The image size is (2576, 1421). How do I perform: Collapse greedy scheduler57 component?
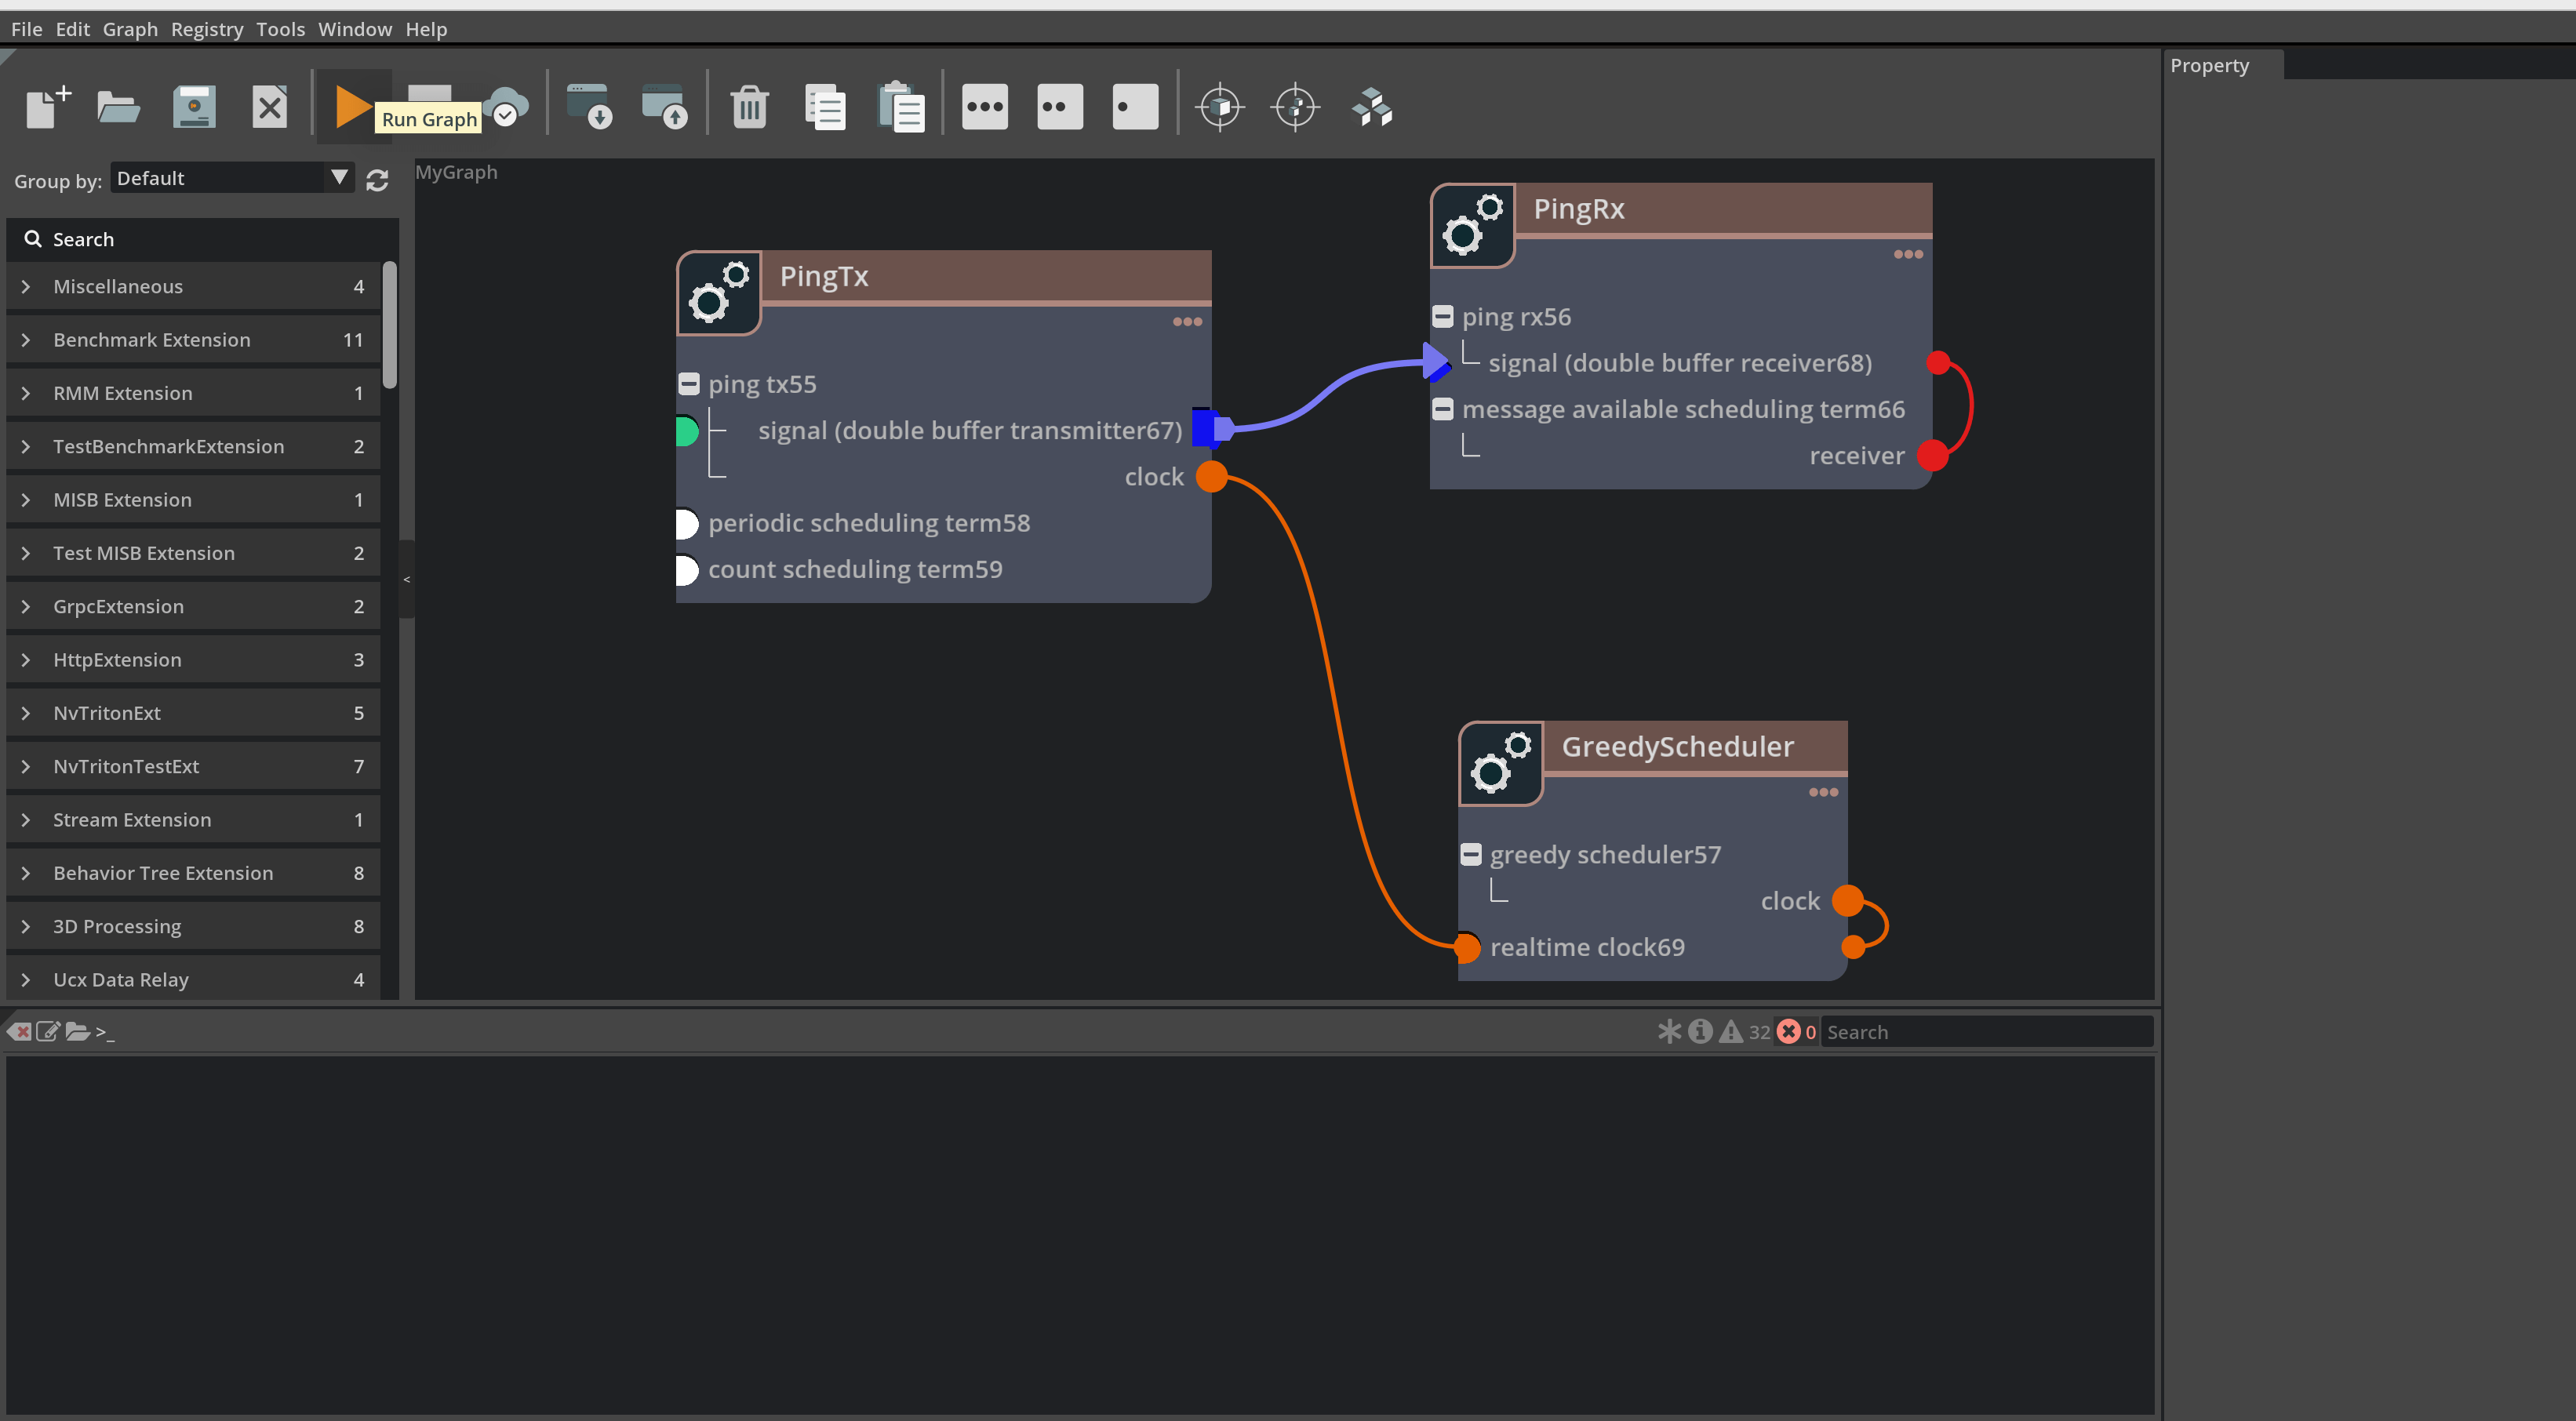1470,854
